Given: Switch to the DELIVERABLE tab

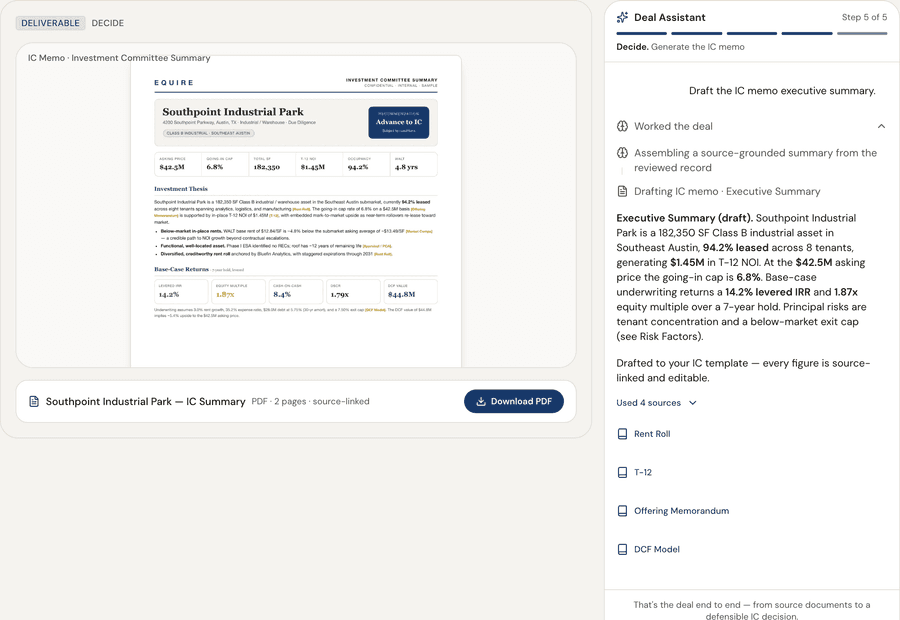Looking at the screenshot, I should point(51,23).
